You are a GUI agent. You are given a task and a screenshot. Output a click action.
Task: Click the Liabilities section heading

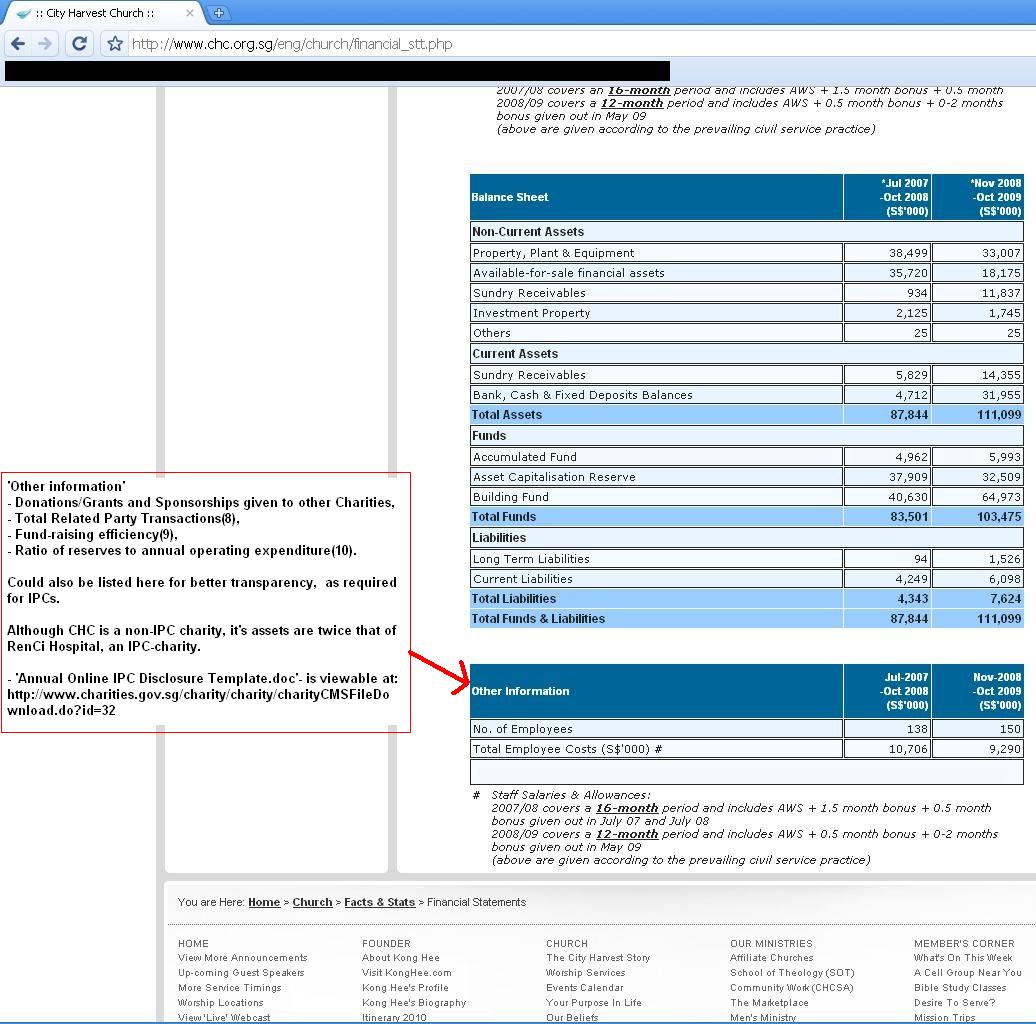499,538
